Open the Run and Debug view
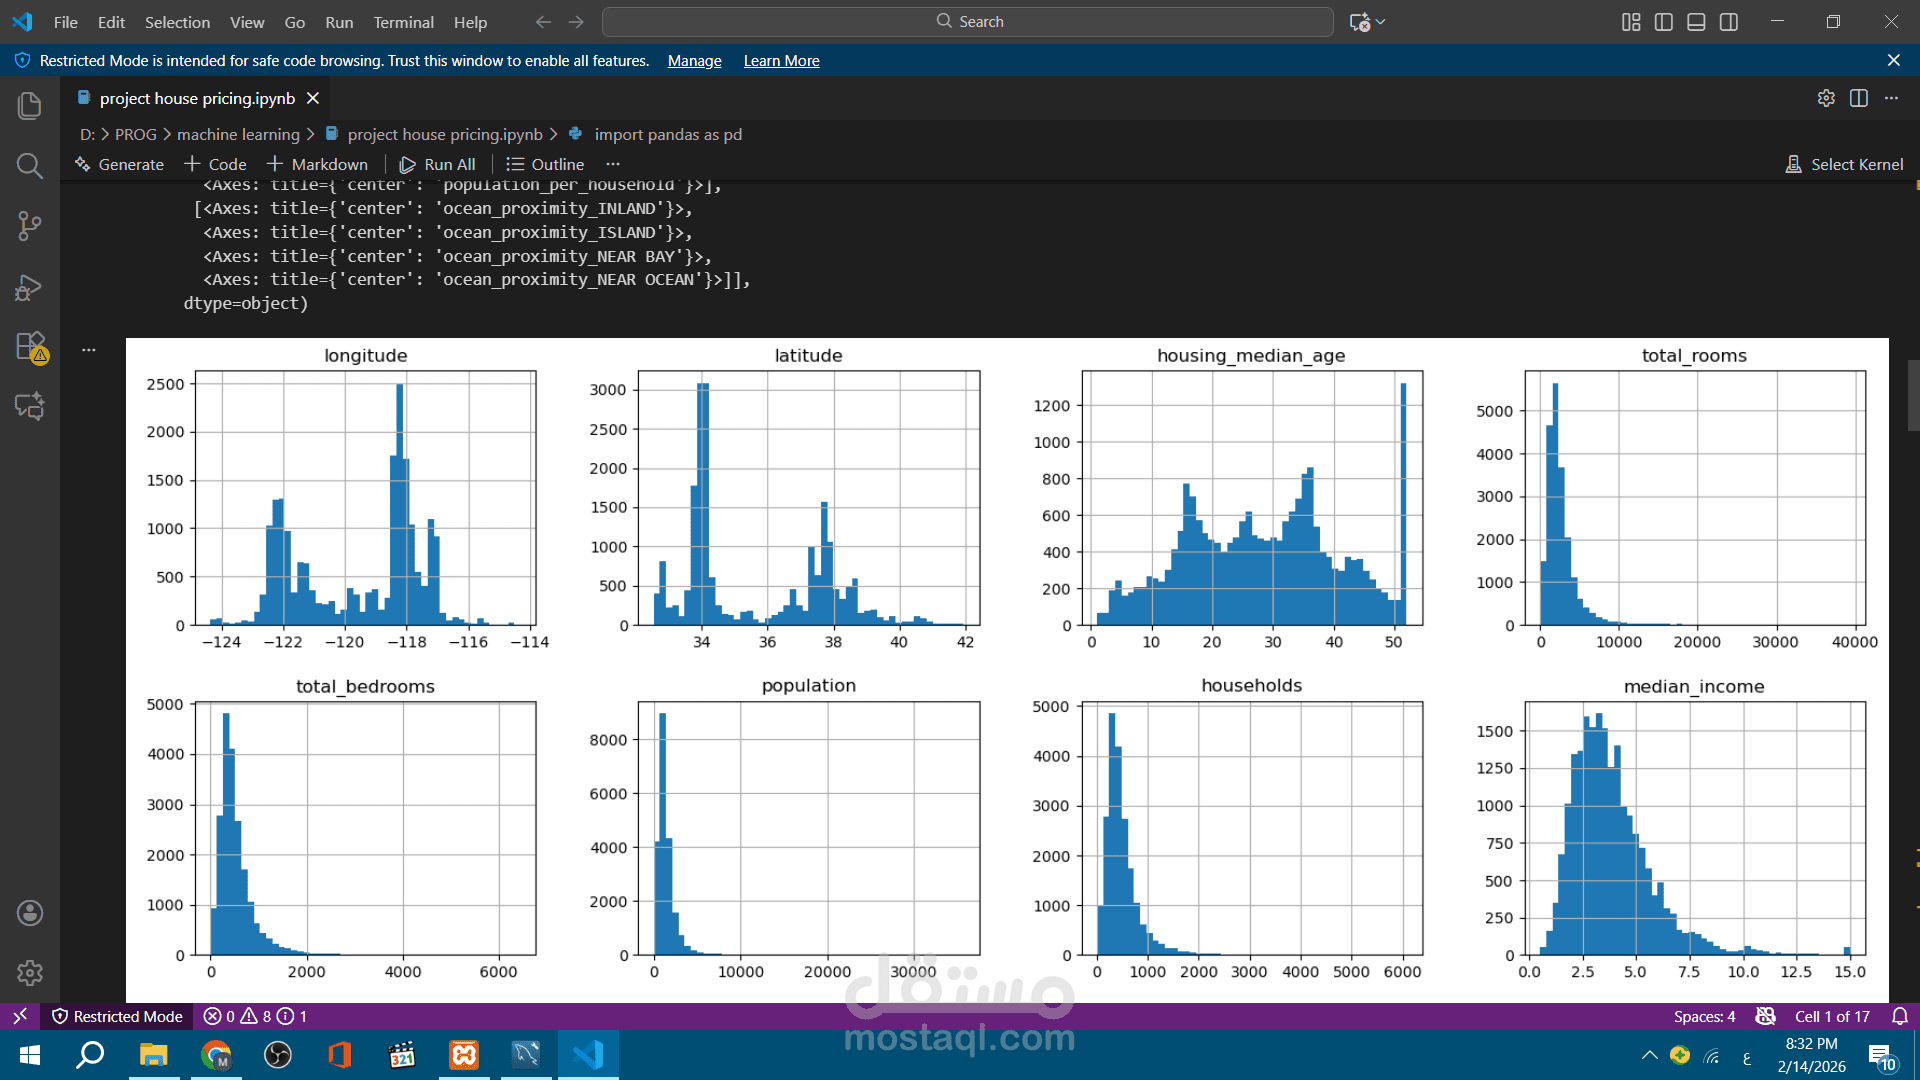Screen dimensions: 1920x1080 tap(29, 288)
